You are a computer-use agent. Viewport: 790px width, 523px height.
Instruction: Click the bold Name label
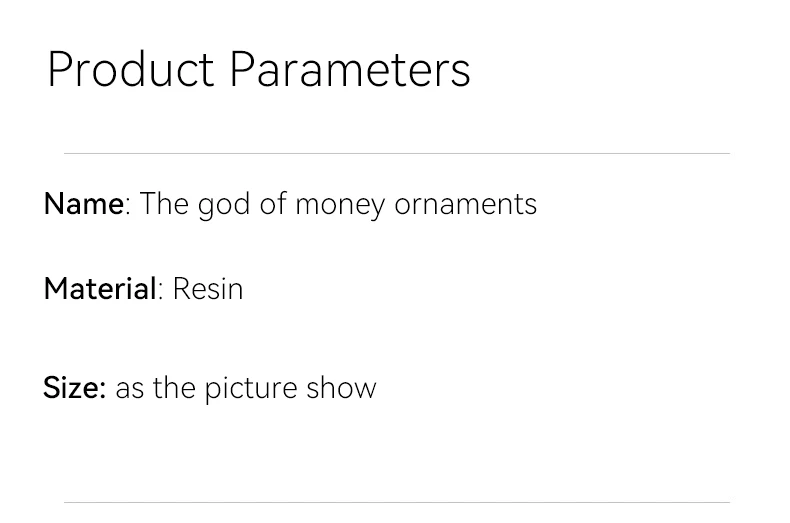(84, 204)
